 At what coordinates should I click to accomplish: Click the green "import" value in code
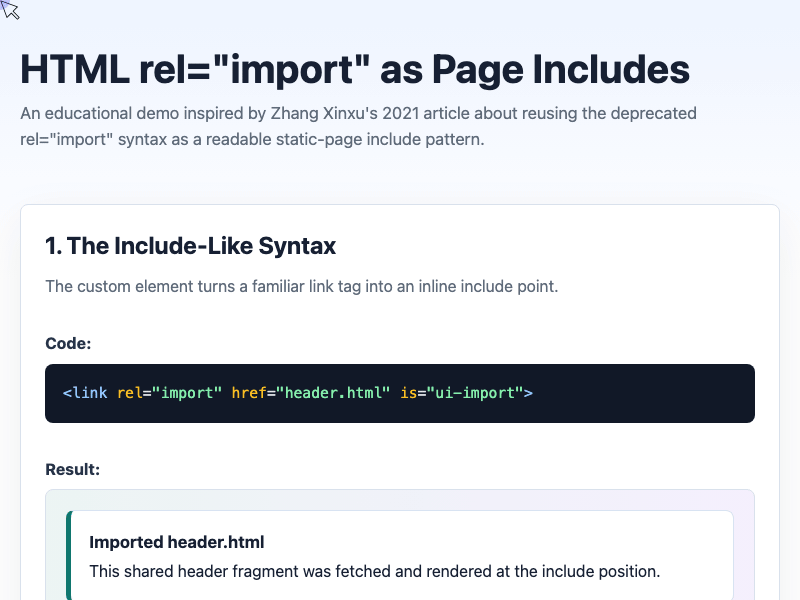187,393
